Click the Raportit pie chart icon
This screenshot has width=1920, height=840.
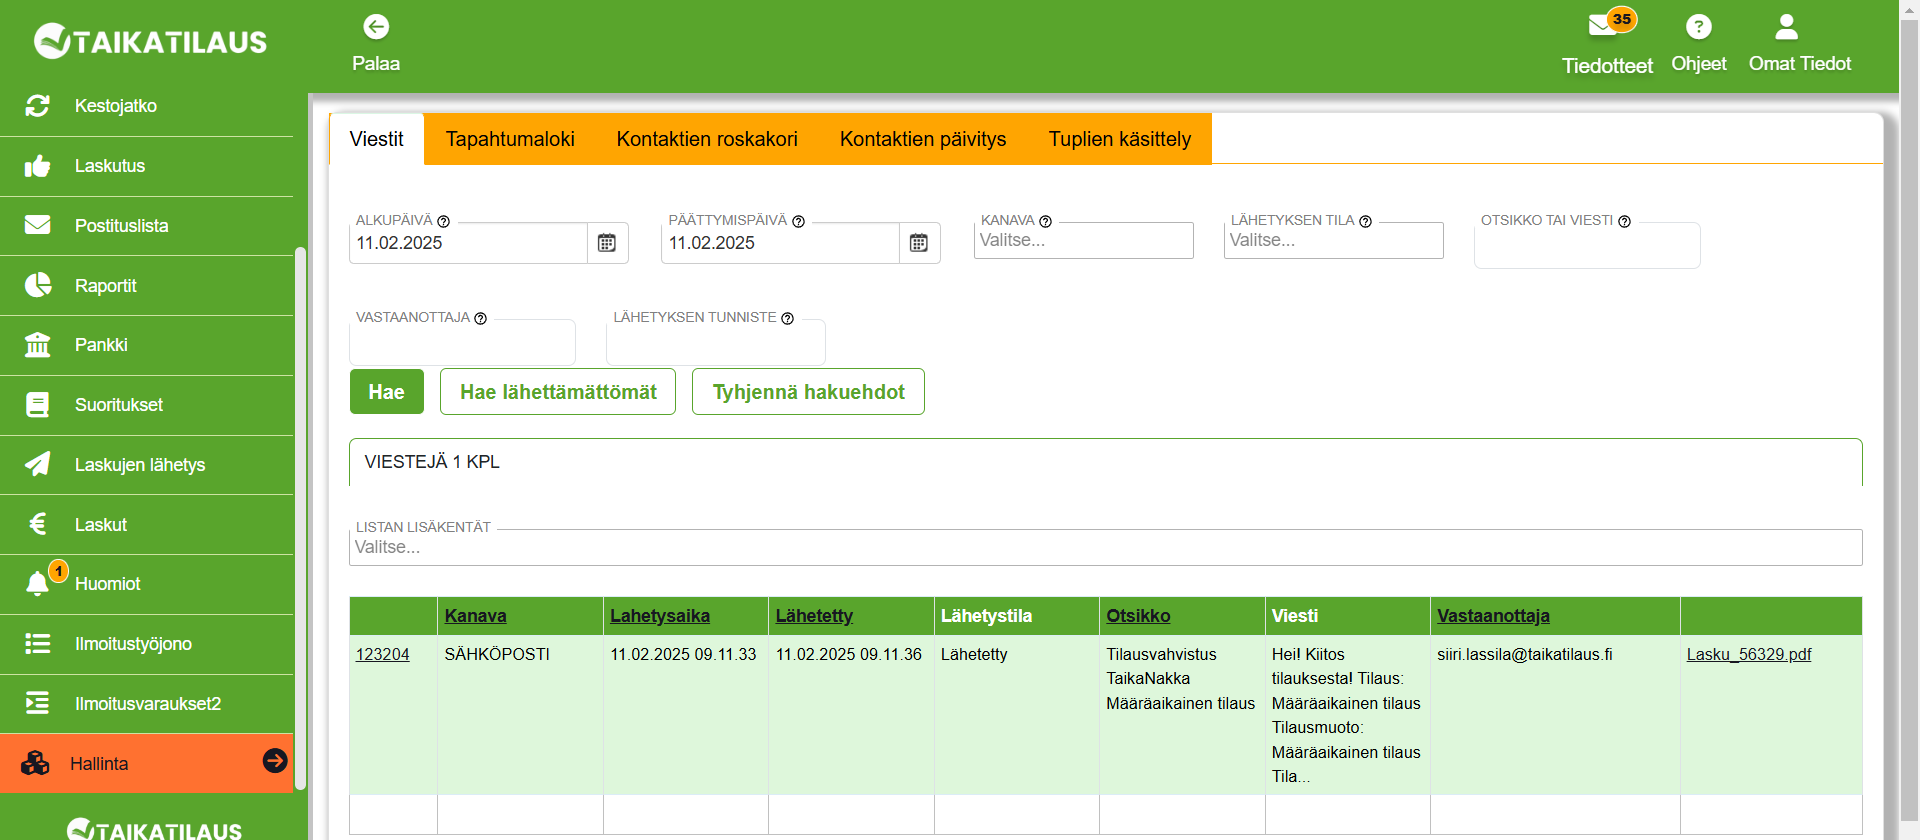(x=38, y=285)
